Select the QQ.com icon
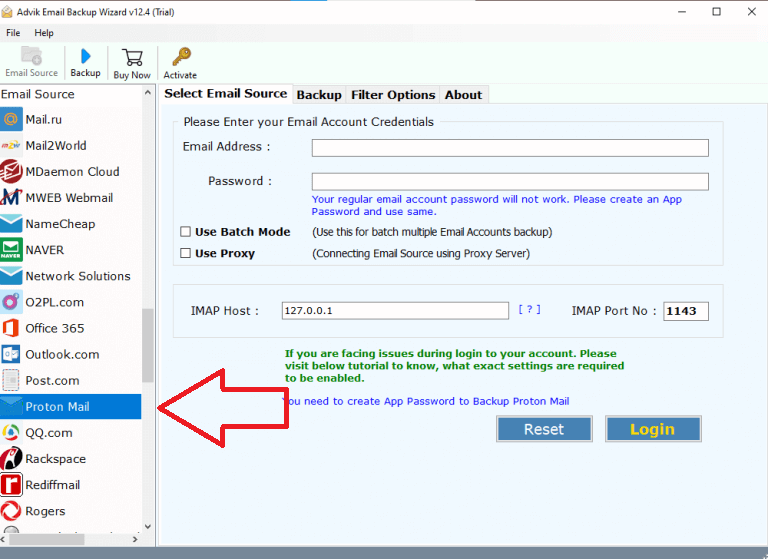This screenshot has width=768, height=559. (11, 433)
